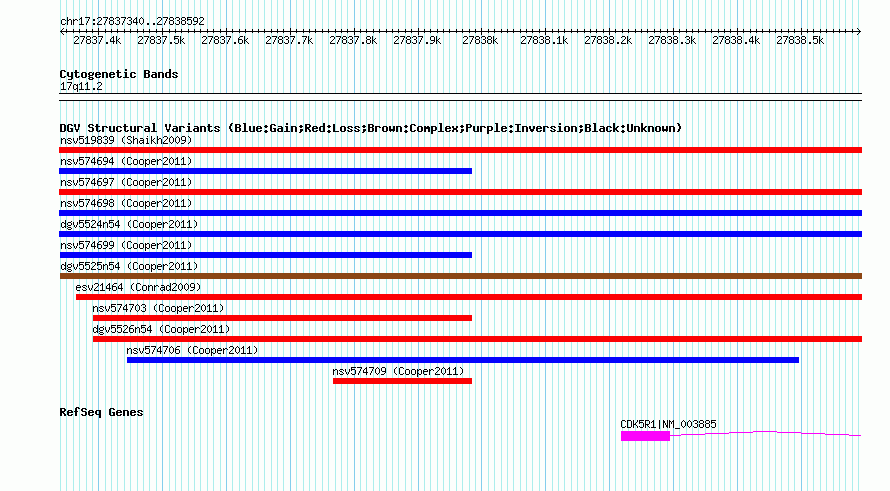Select the red nsv574697 loss bar

pos(460,192)
